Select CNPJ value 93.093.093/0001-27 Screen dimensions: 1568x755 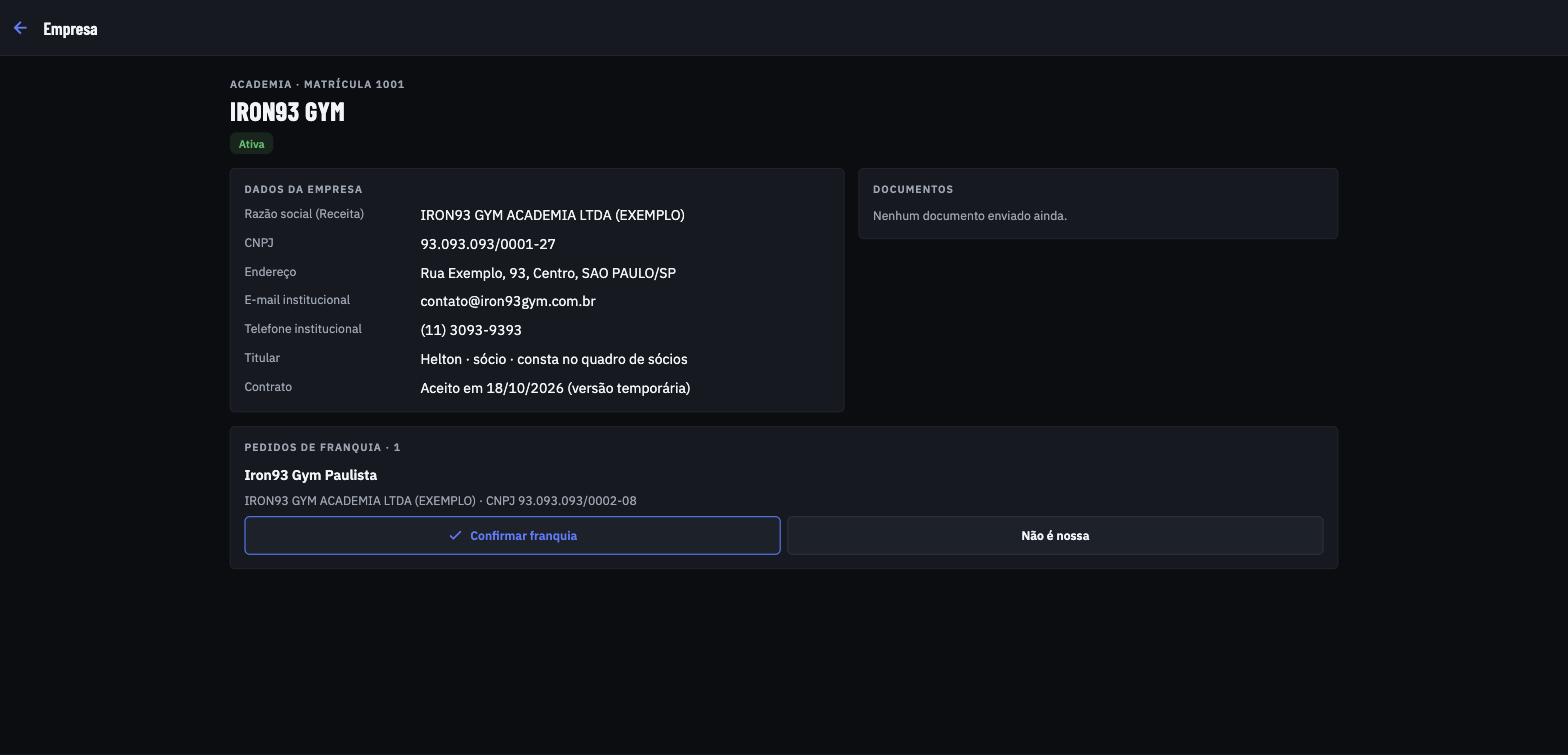point(488,244)
